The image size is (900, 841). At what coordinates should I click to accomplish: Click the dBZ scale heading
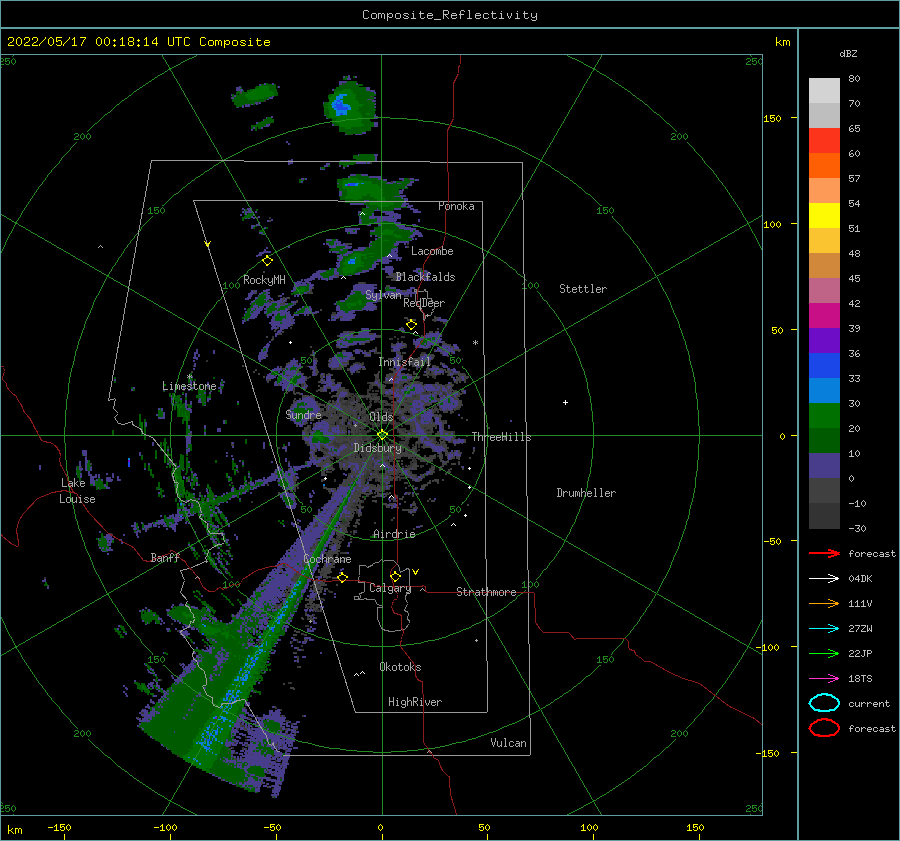coord(848,53)
